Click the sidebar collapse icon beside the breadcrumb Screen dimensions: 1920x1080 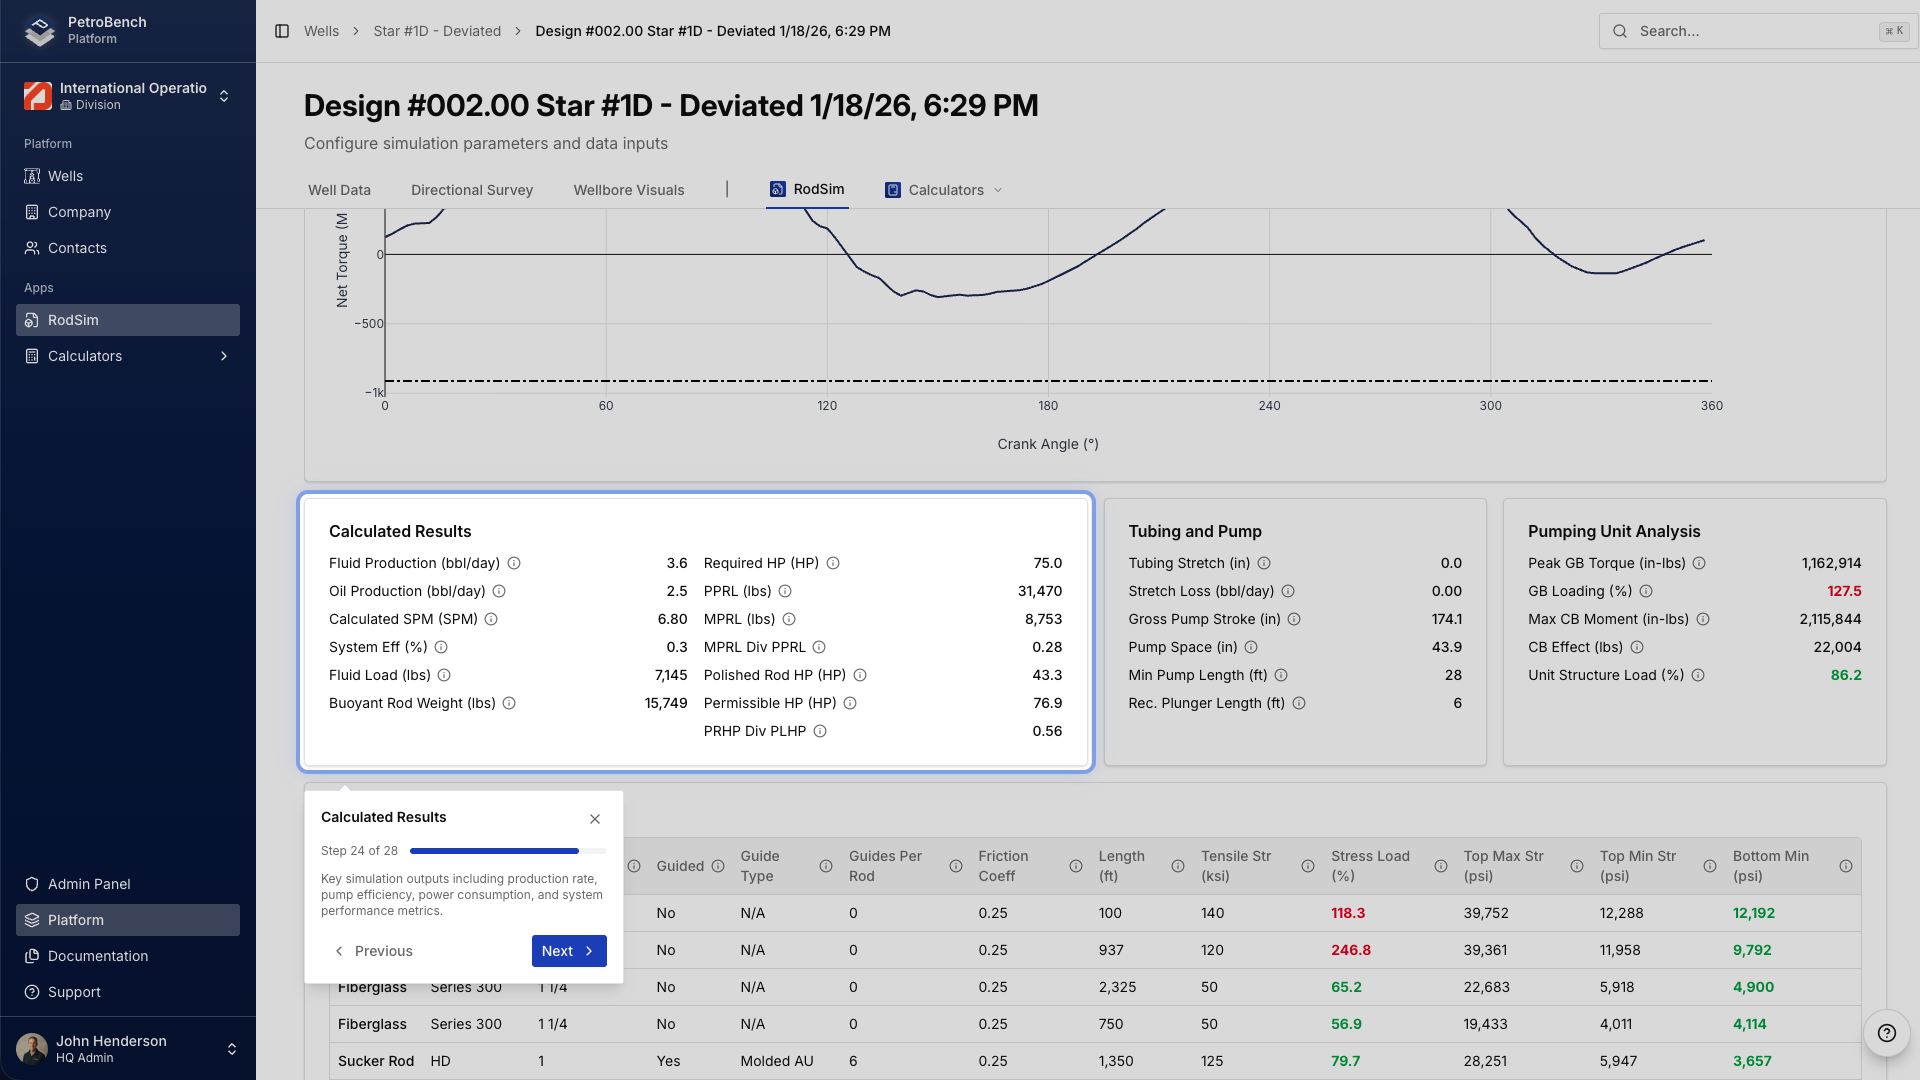(281, 31)
